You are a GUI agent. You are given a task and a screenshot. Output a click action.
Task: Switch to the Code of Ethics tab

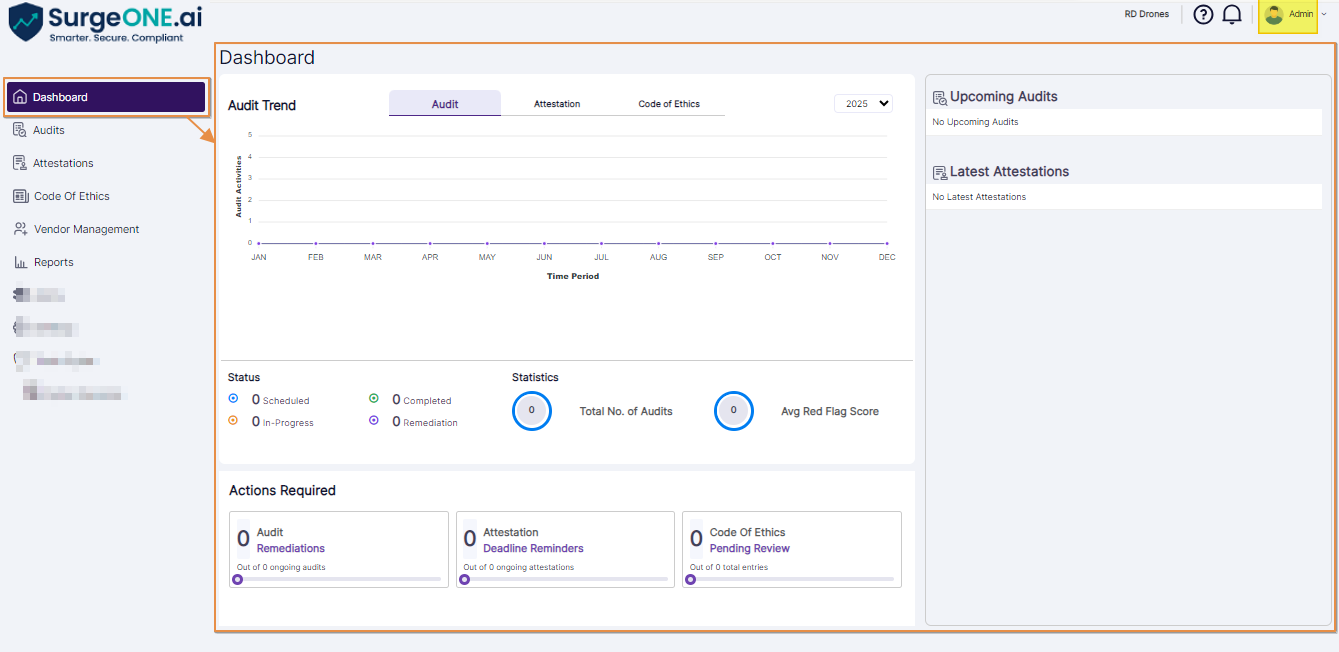pyautogui.click(x=668, y=103)
